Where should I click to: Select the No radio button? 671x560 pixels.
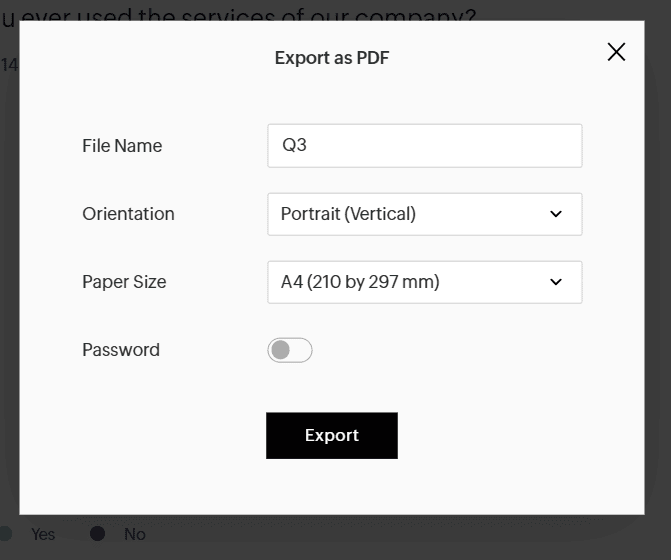click(98, 534)
